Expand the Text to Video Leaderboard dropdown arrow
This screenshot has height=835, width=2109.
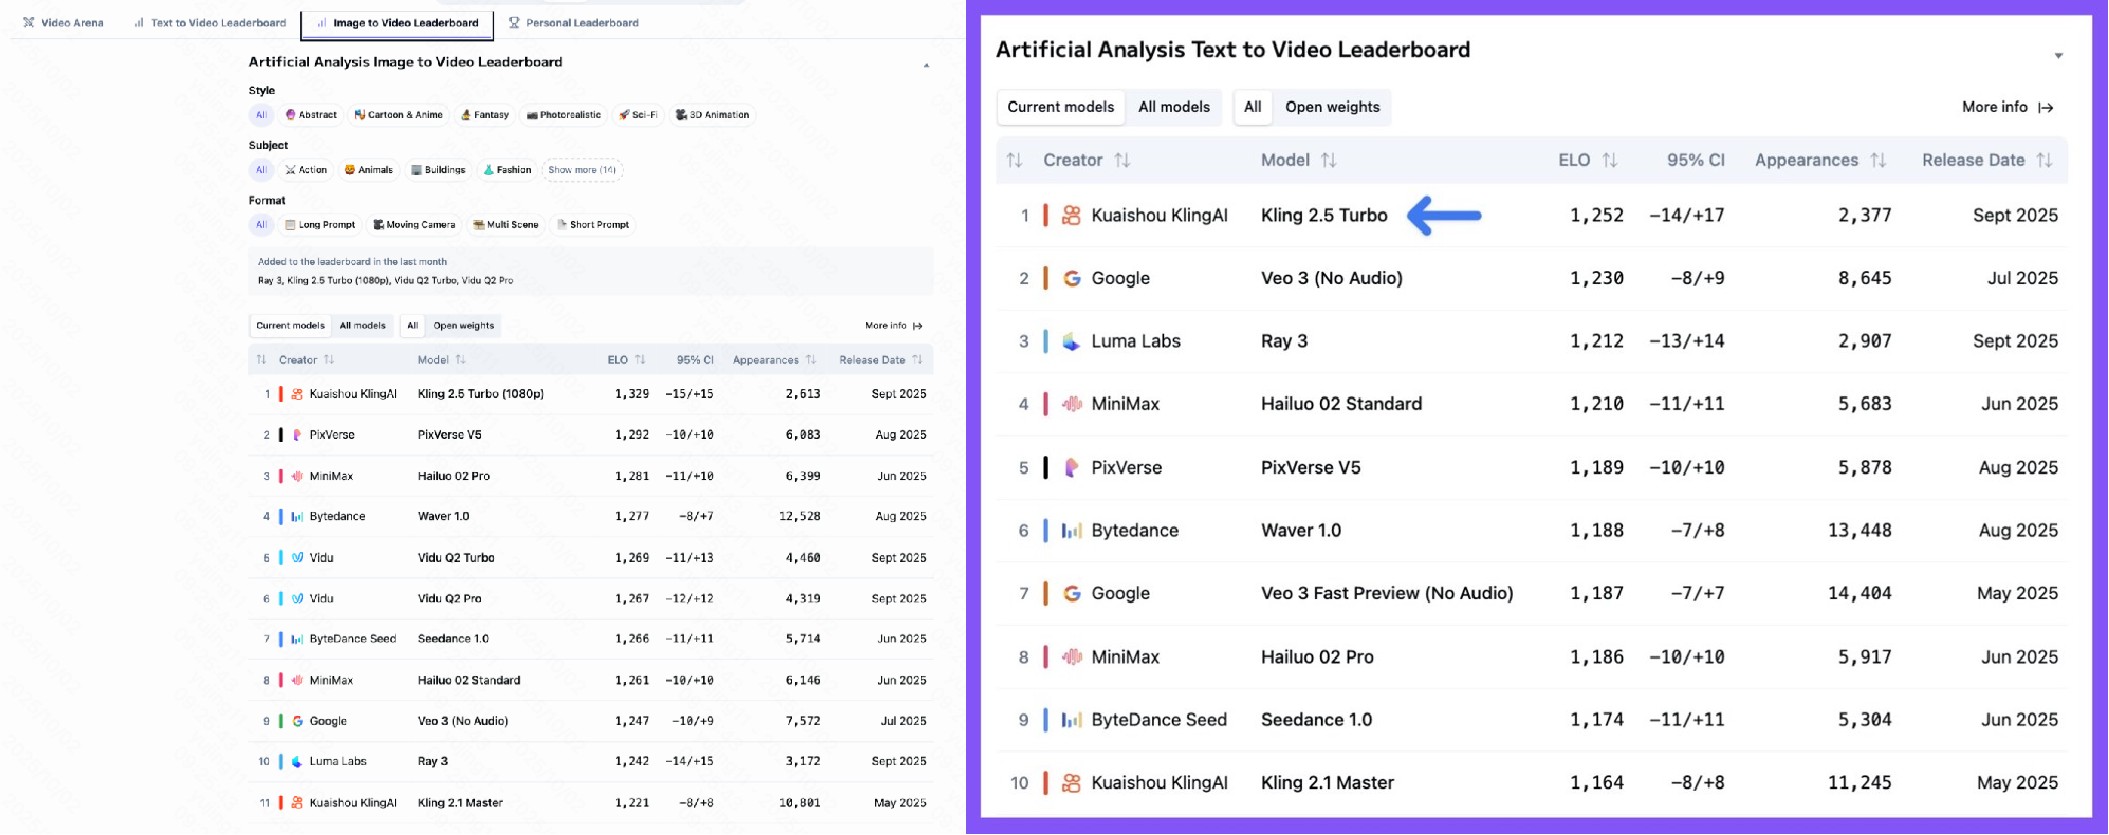2058,55
